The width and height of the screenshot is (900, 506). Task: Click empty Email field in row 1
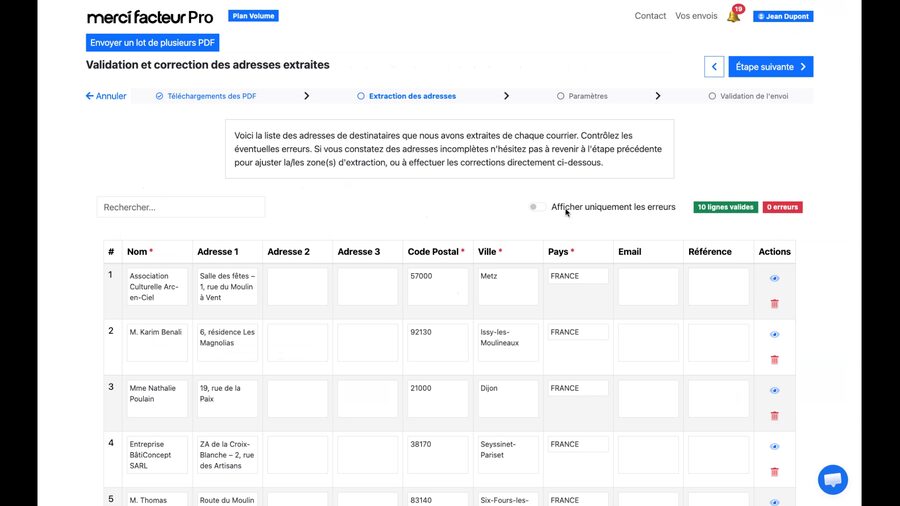click(x=648, y=286)
